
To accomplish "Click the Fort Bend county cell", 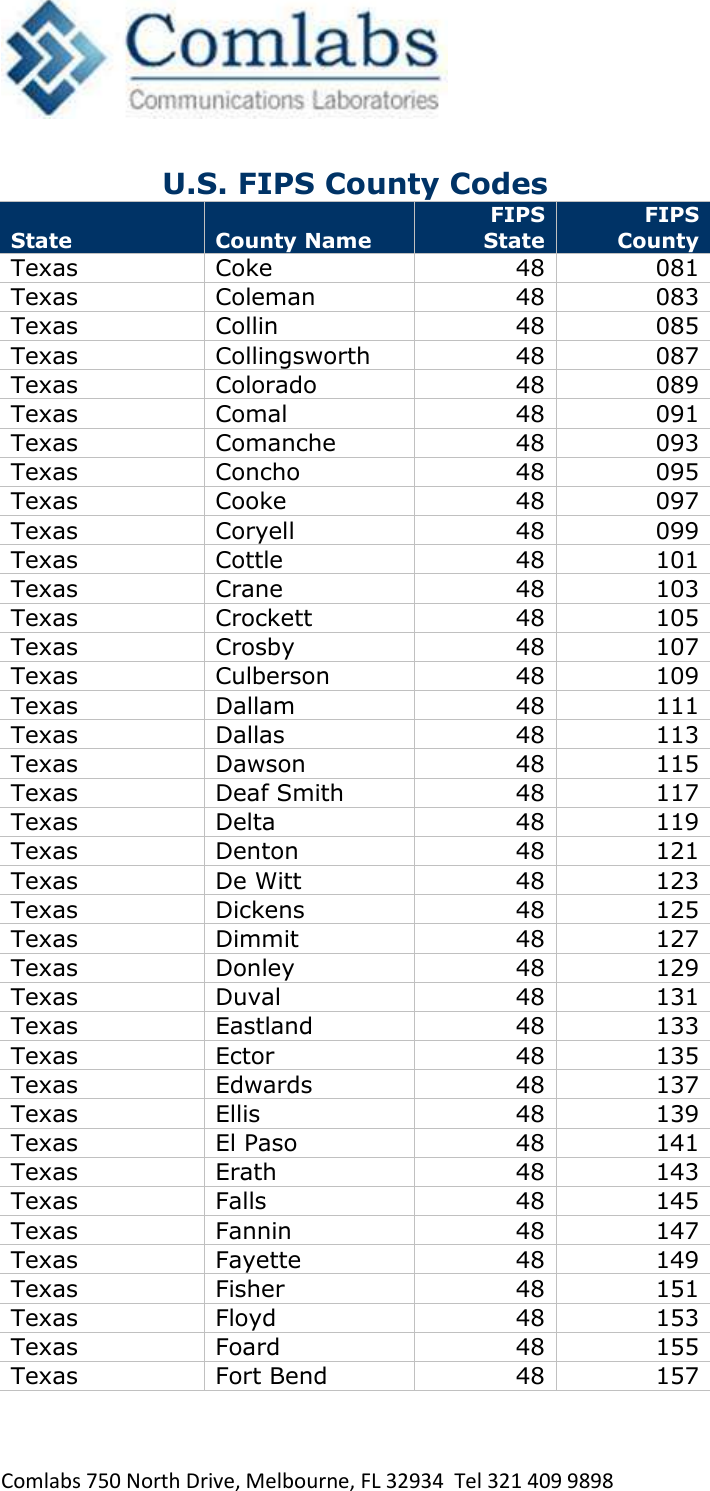I will pos(271,1375).
